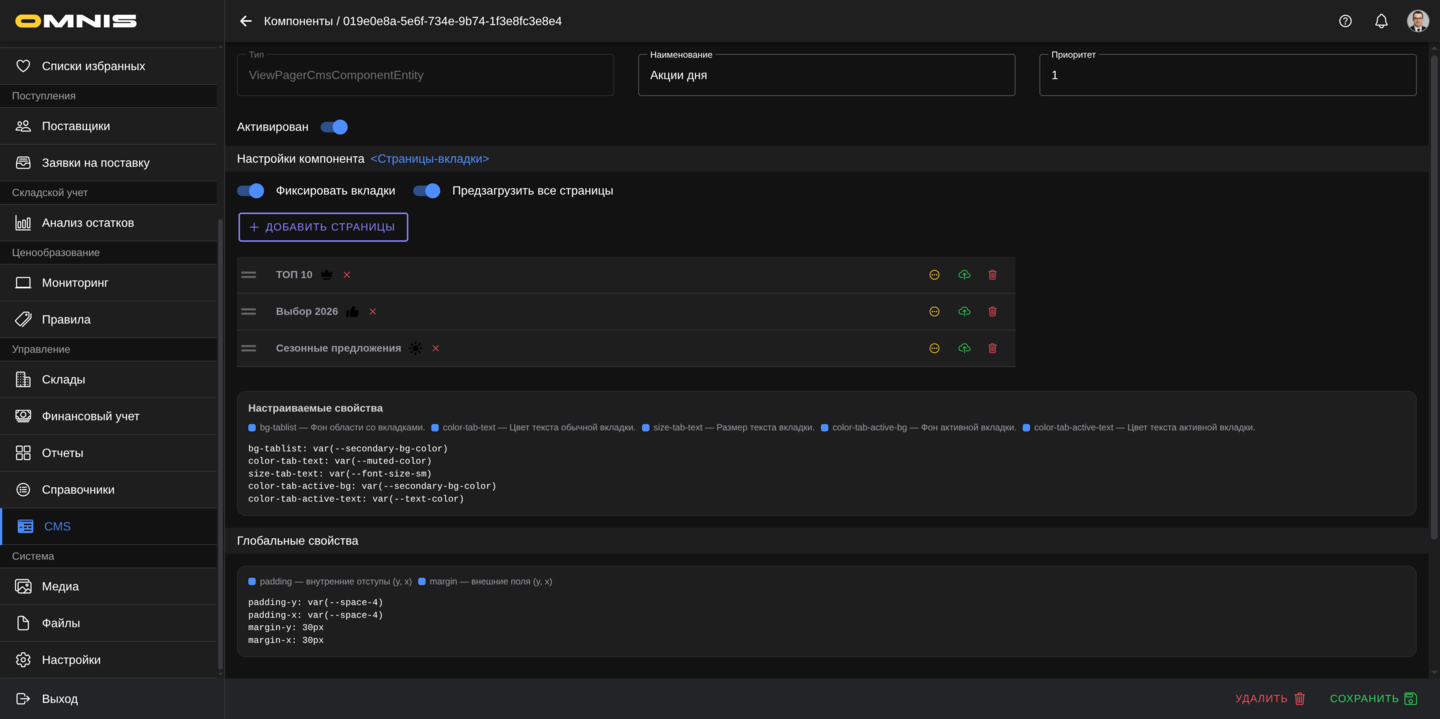
Task: Click the drag handle of Сезонные предложения row
Action: 249,348
